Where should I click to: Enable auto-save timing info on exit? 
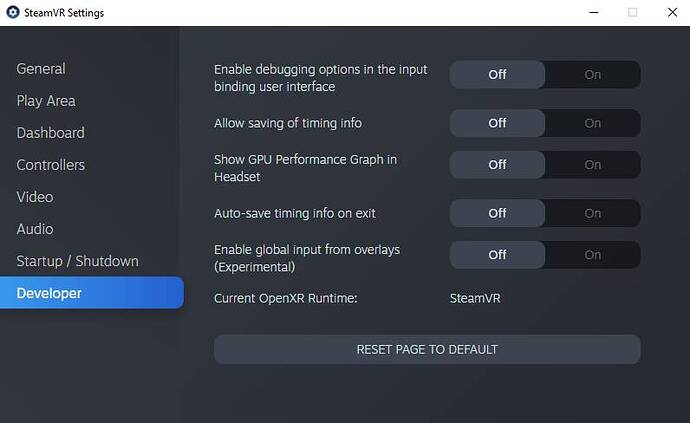[593, 213]
